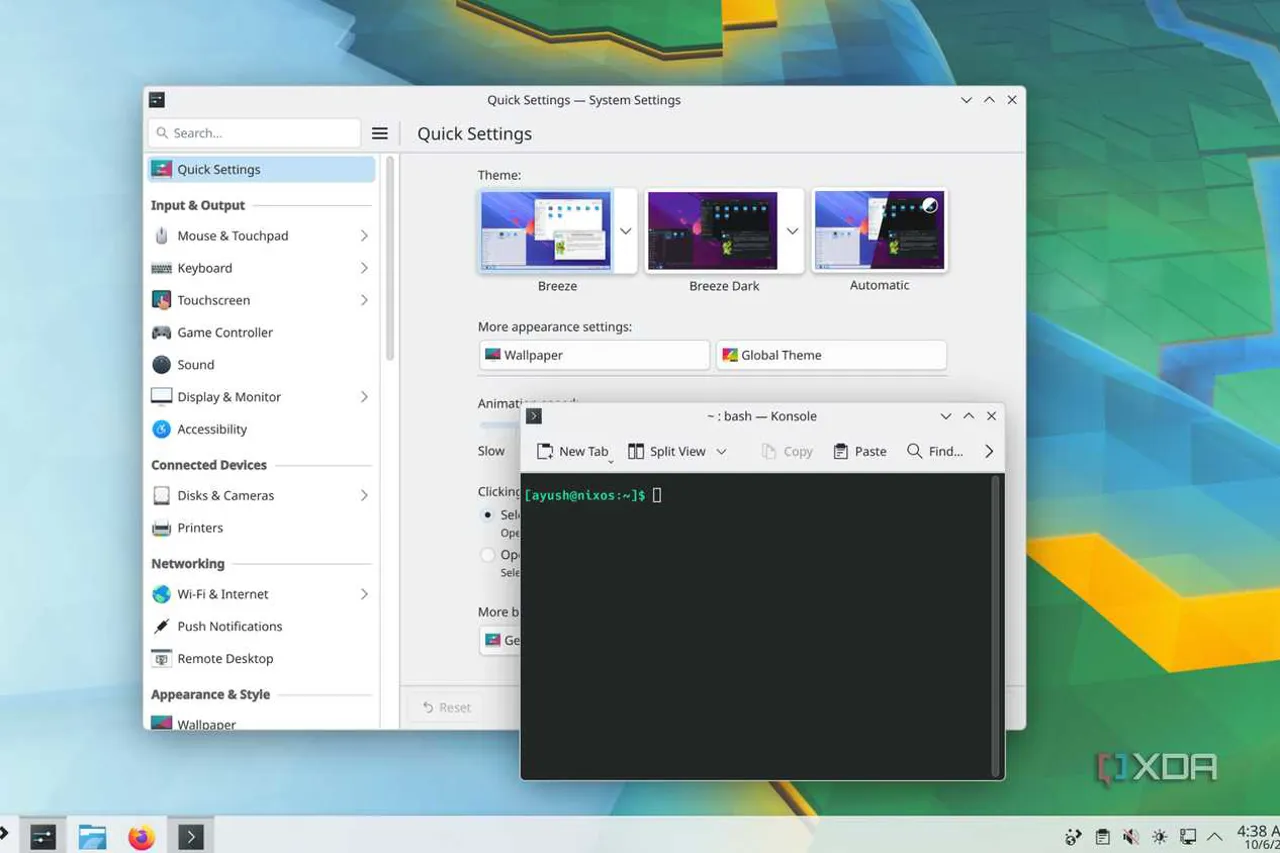Image resolution: width=1280 pixels, height=853 pixels.
Task: Open System Settings from the taskbar
Action: pos(43,836)
